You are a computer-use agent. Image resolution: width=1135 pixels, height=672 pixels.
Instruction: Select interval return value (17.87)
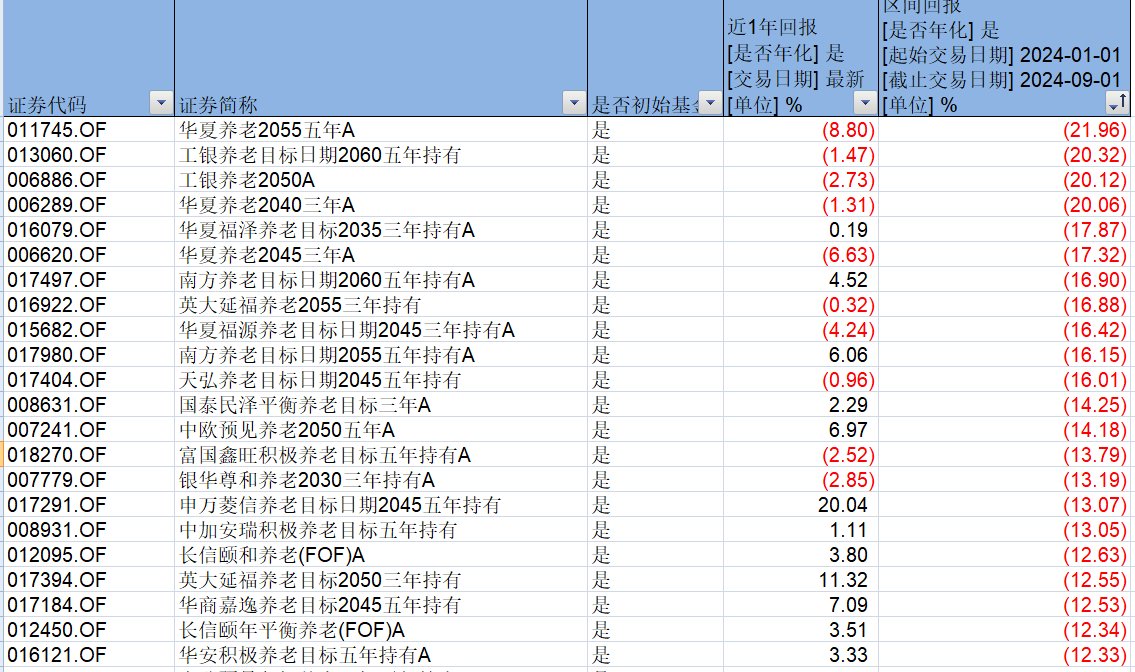(1094, 230)
